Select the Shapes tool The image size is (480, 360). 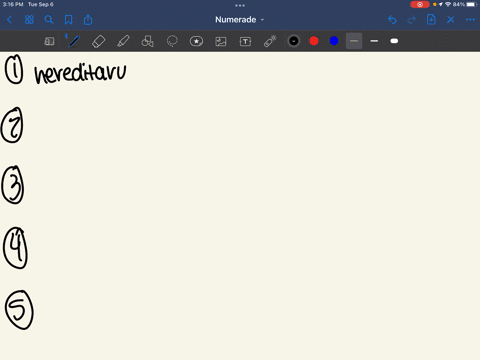pos(147,41)
